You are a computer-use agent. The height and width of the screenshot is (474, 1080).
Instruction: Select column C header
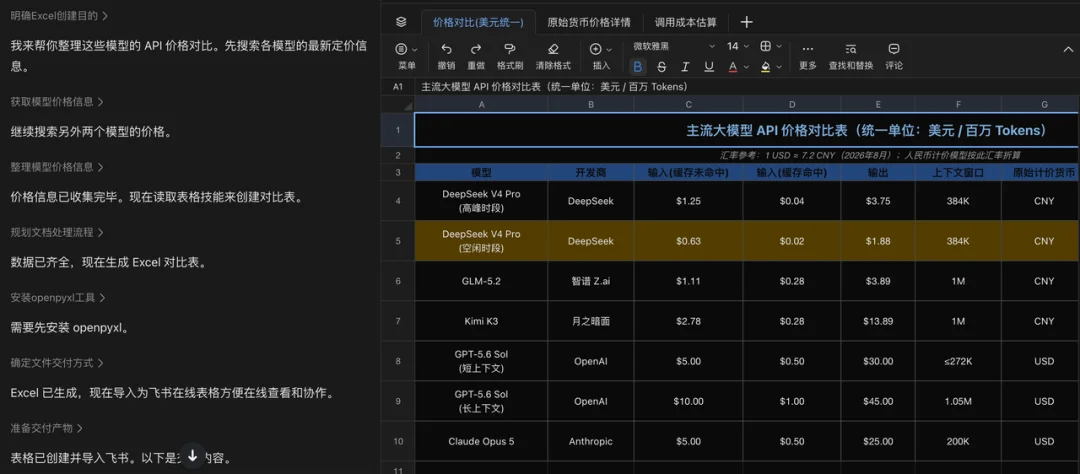click(688, 104)
